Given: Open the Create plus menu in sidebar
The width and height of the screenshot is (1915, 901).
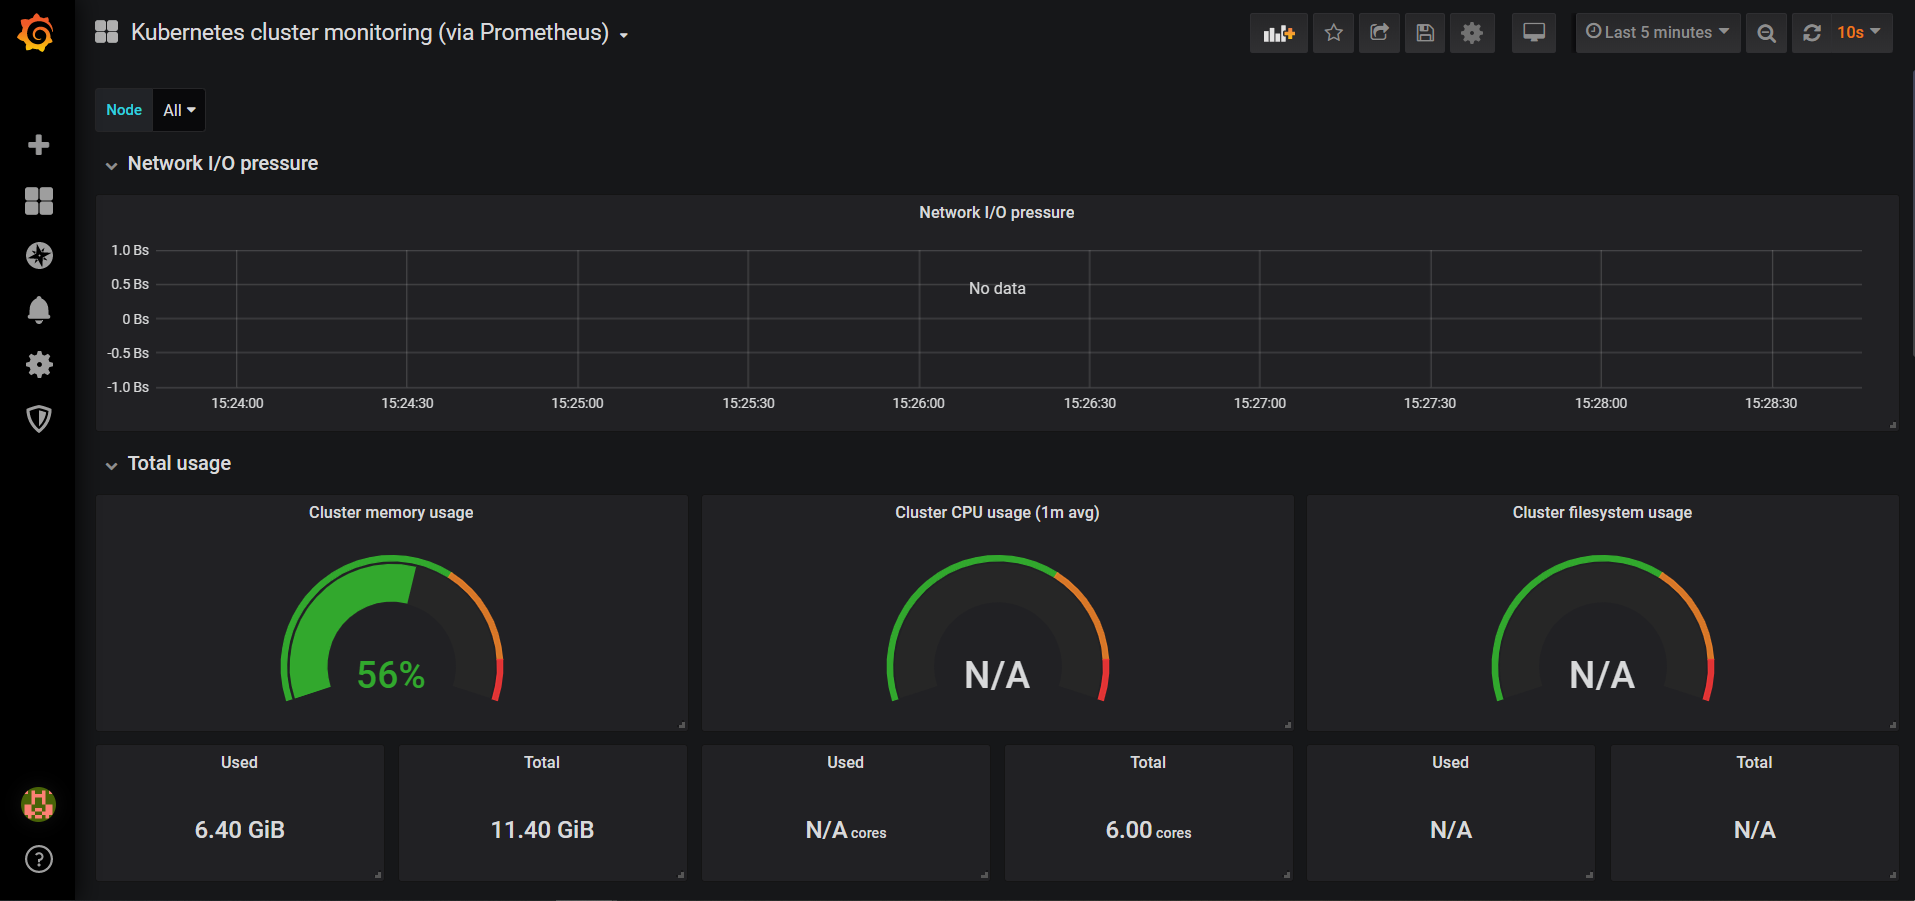Looking at the screenshot, I should coord(39,145).
